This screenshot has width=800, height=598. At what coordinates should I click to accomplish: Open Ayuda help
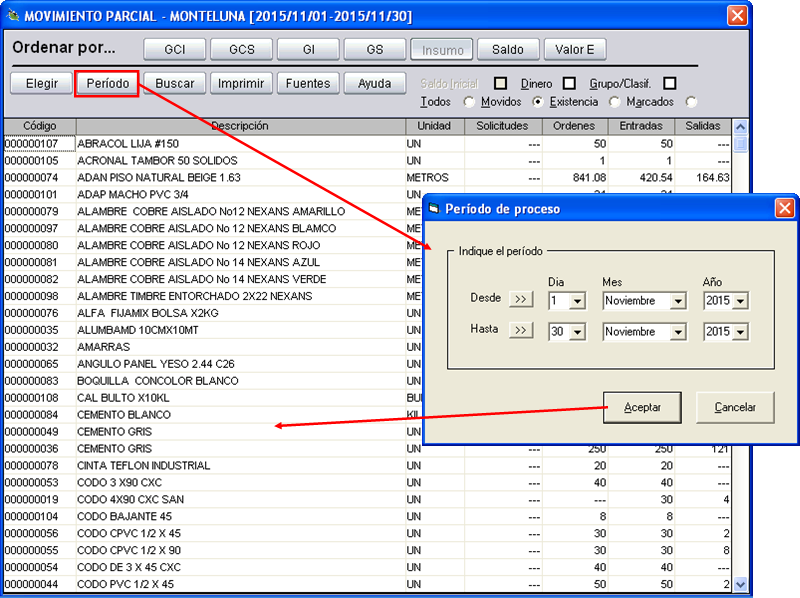tap(375, 84)
